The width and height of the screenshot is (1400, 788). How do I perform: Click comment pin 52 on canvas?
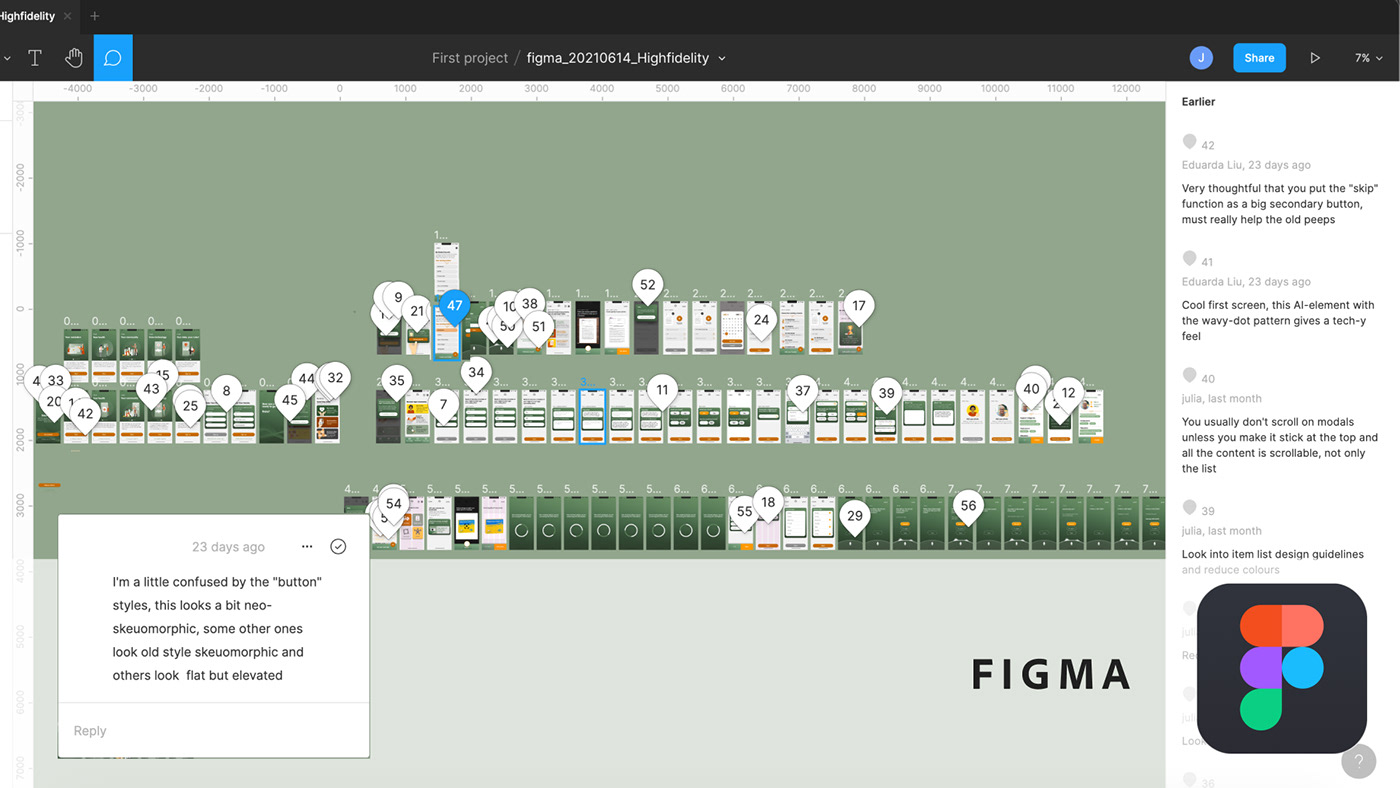point(648,286)
